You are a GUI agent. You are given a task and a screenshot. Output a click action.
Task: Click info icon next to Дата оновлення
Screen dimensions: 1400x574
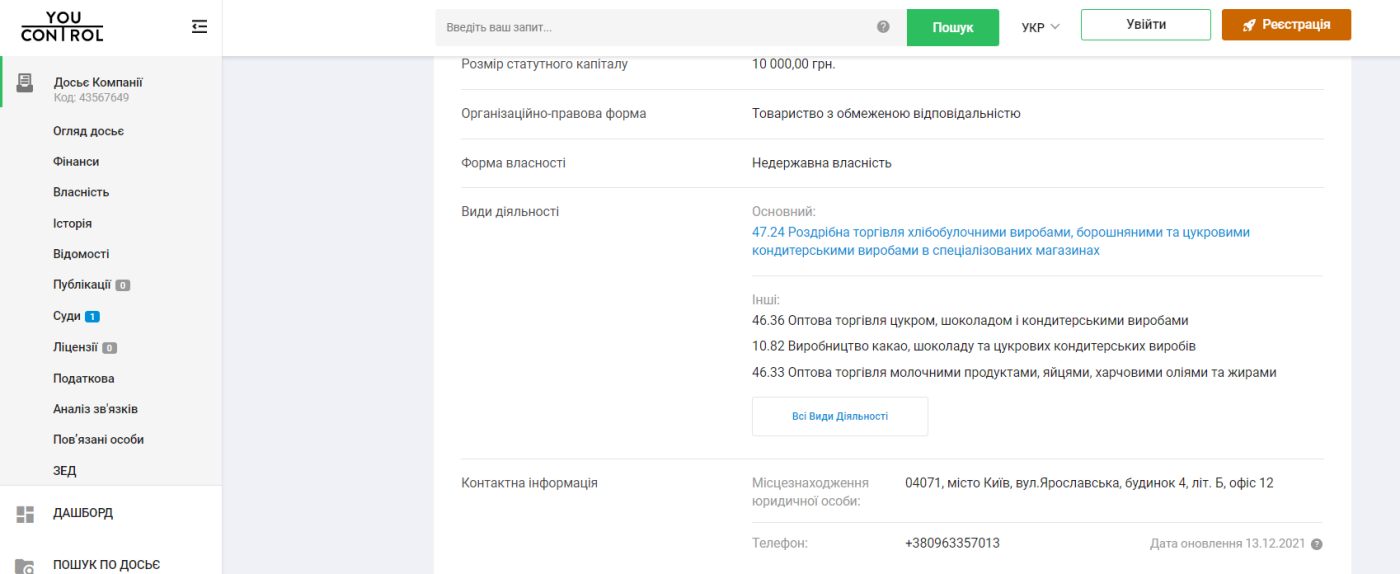tap(1316, 544)
